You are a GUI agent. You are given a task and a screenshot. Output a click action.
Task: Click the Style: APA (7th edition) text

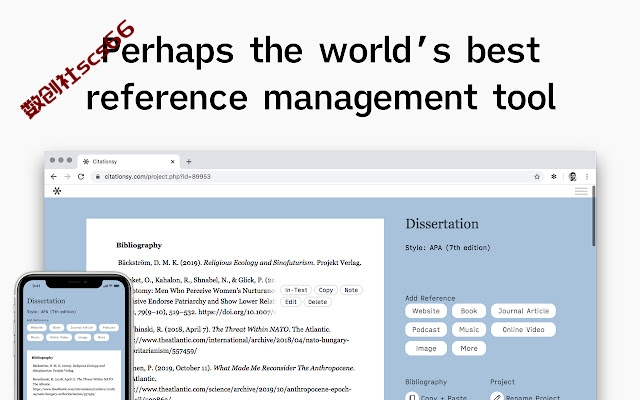(x=447, y=247)
